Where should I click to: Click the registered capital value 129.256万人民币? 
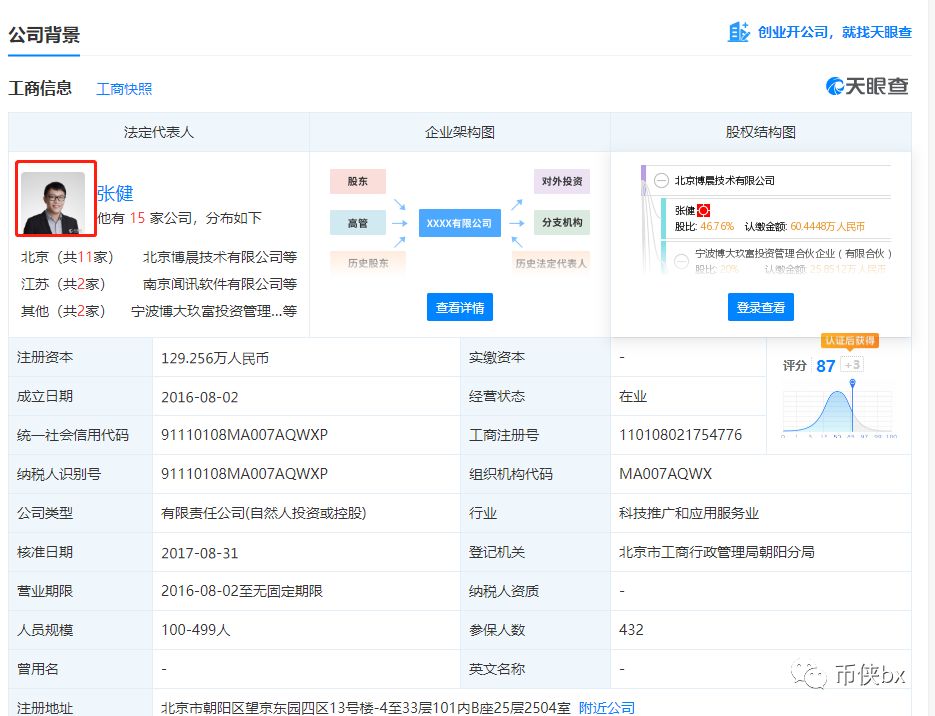pos(215,358)
